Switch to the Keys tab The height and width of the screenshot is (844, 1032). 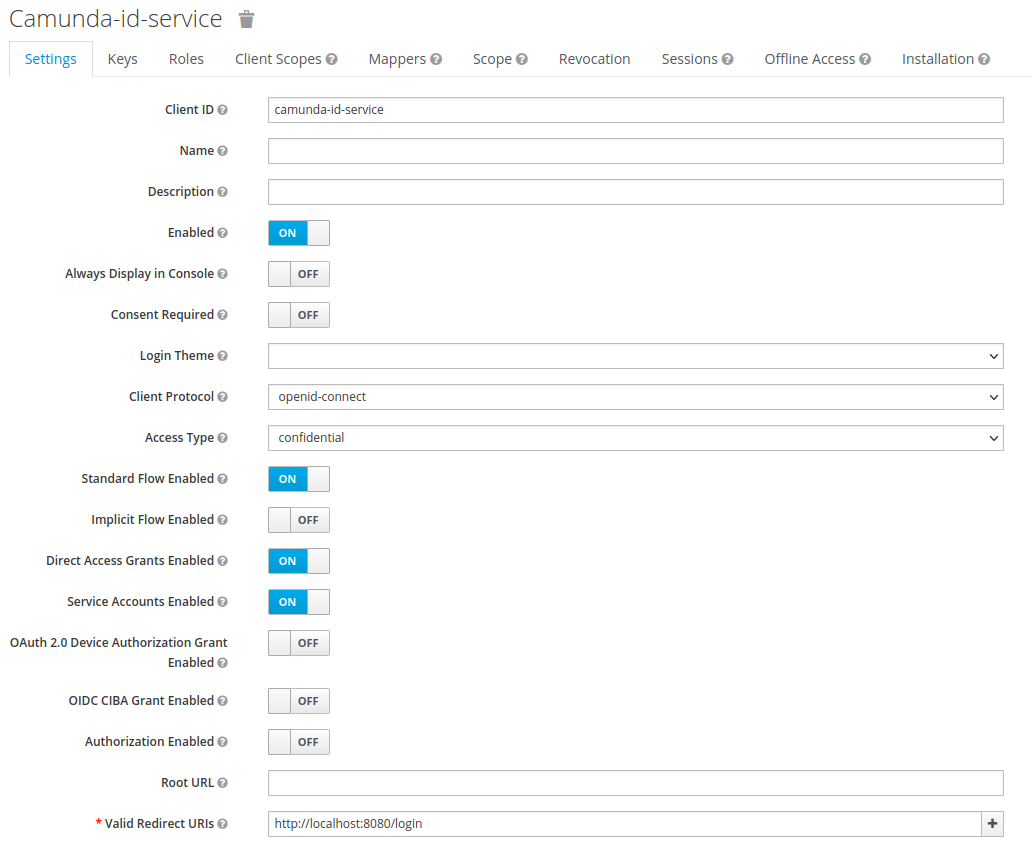(x=122, y=59)
